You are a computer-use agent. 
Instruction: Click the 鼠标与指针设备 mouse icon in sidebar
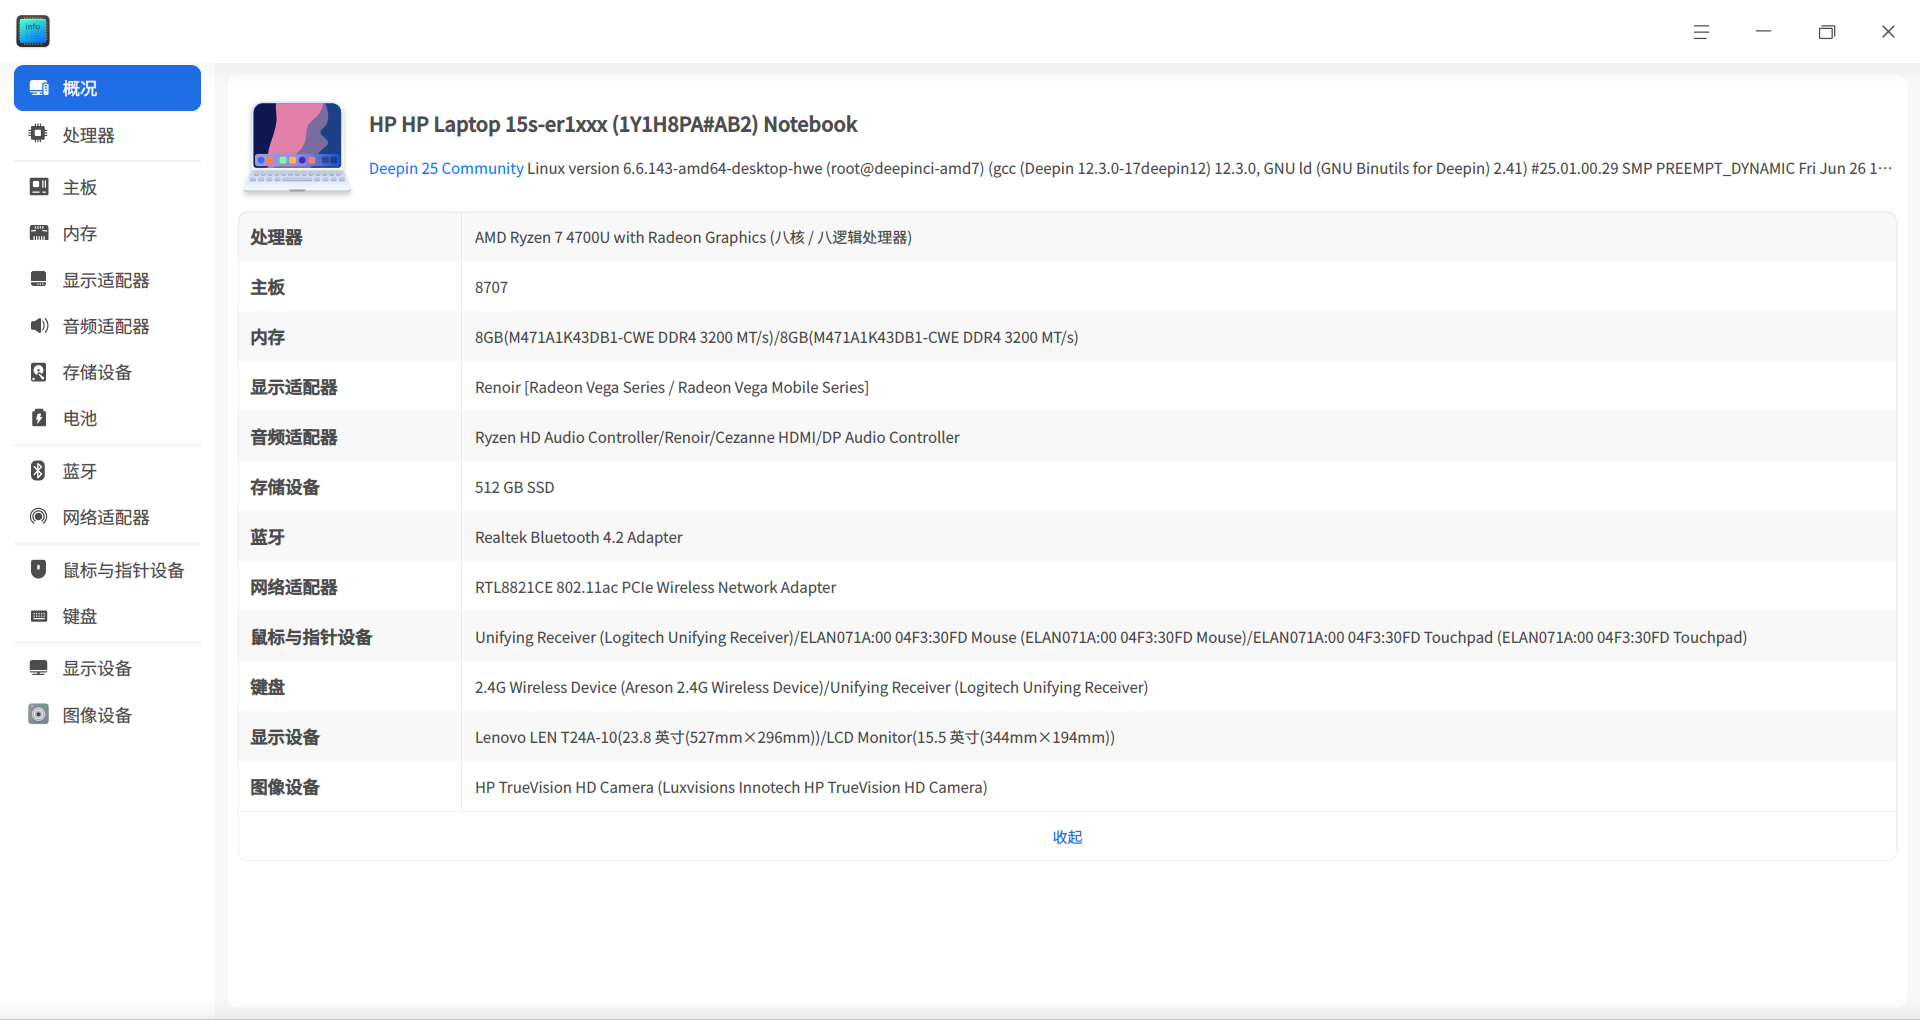tap(39, 569)
